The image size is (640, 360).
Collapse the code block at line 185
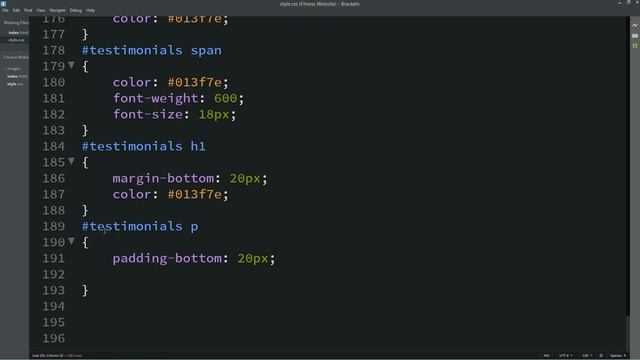point(71,161)
